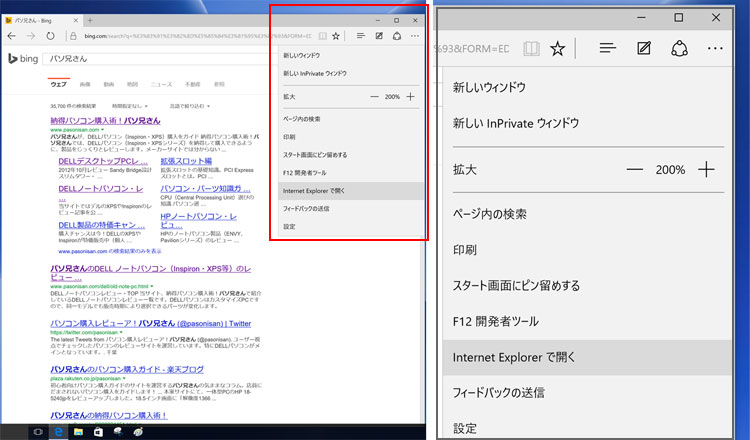Click the Bing logo on the search page
Image resolution: width=750 pixels, height=440 pixels.
pos(23,58)
